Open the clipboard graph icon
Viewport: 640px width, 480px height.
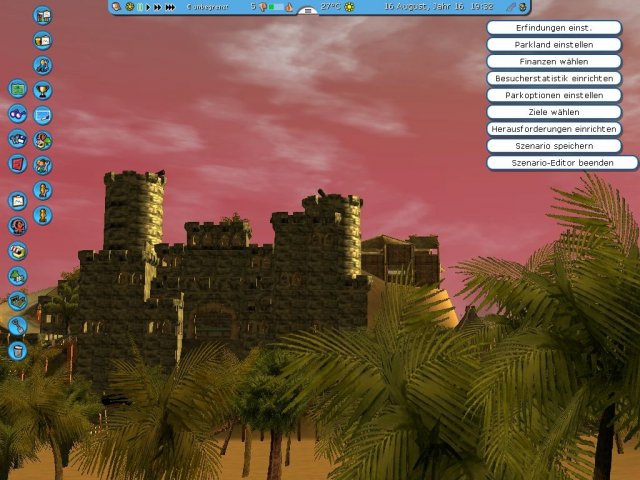click(x=18, y=201)
